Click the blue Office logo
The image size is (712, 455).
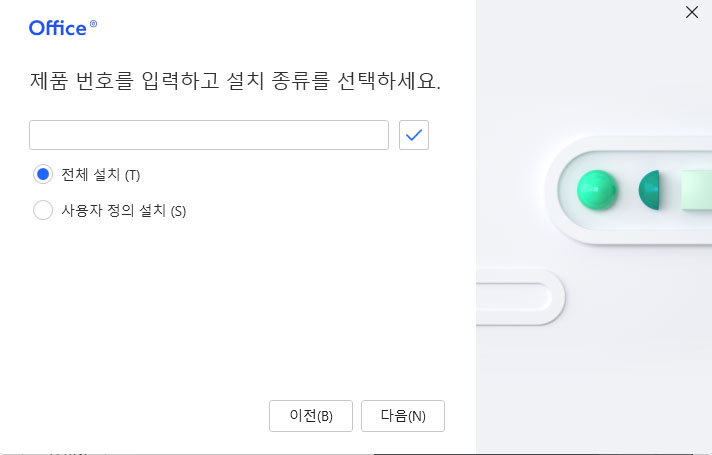pos(58,28)
